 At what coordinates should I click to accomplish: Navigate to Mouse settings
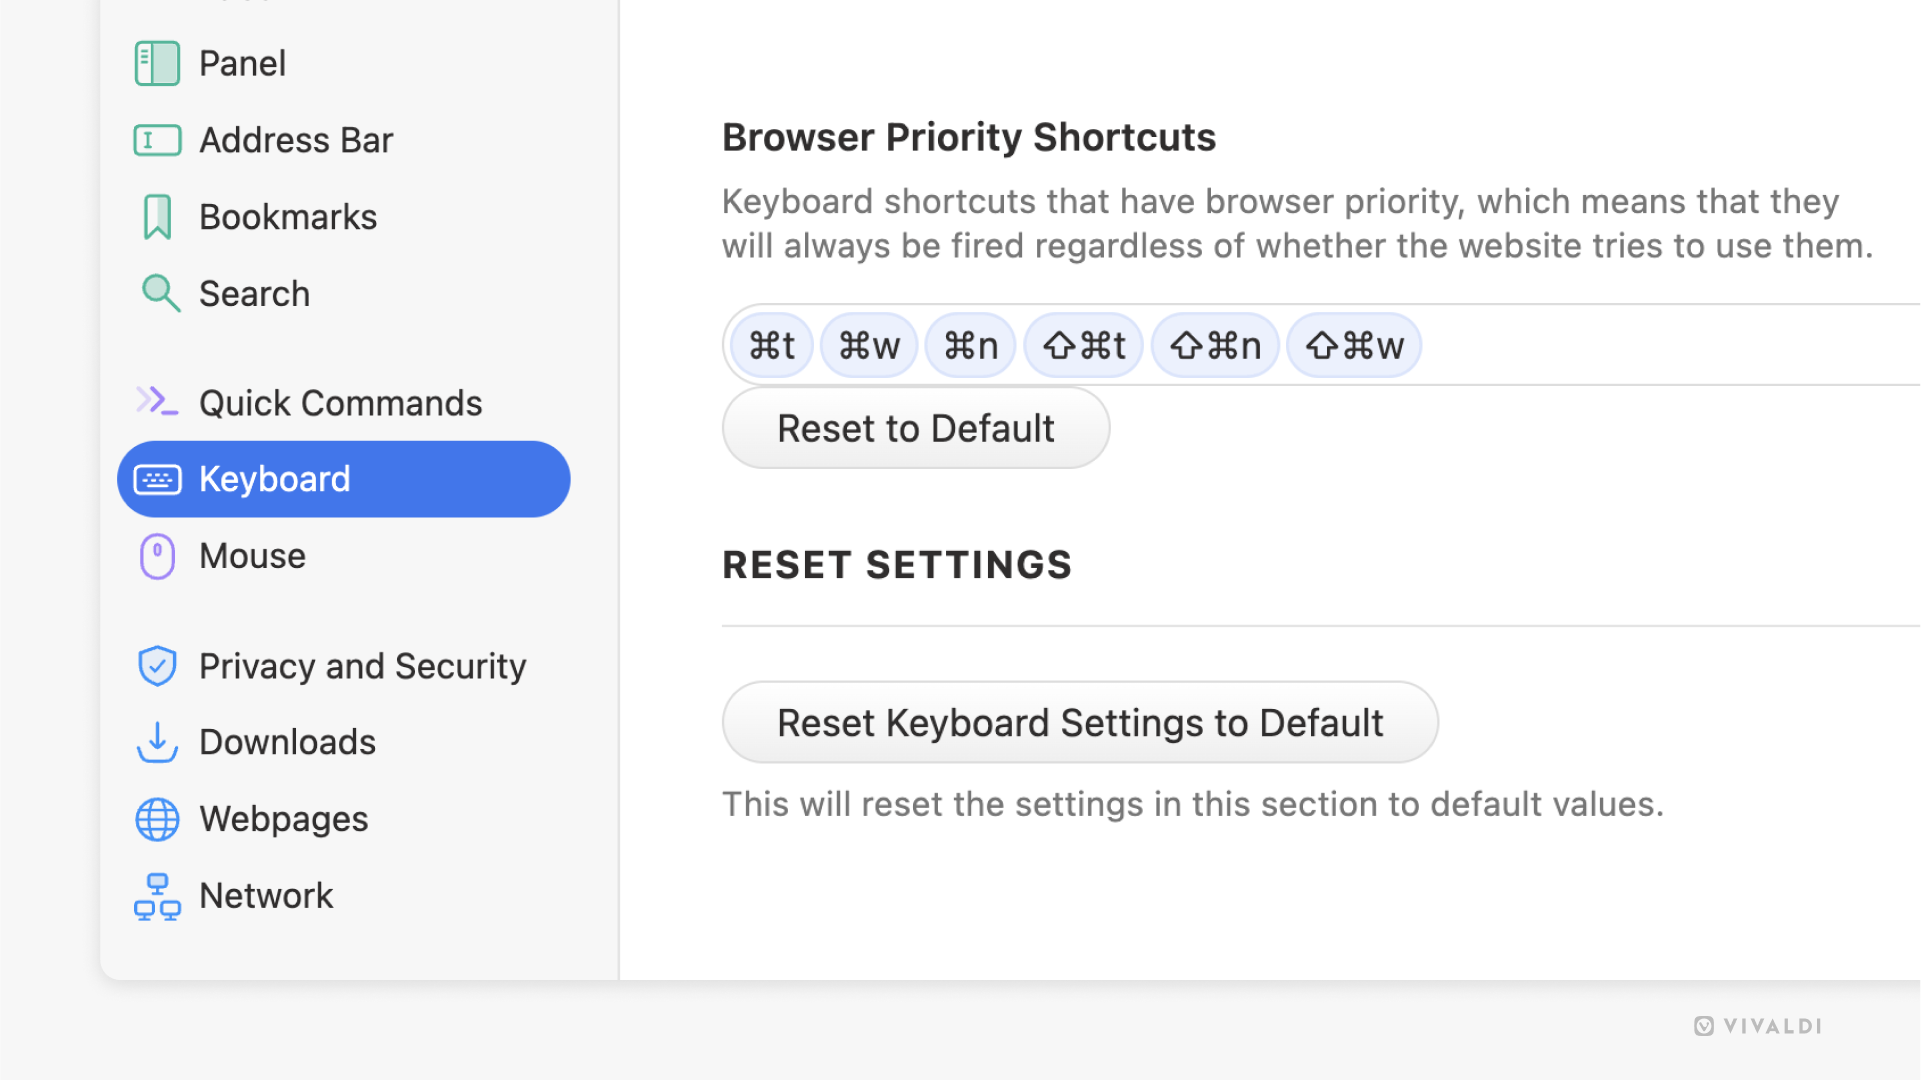pos(252,554)
